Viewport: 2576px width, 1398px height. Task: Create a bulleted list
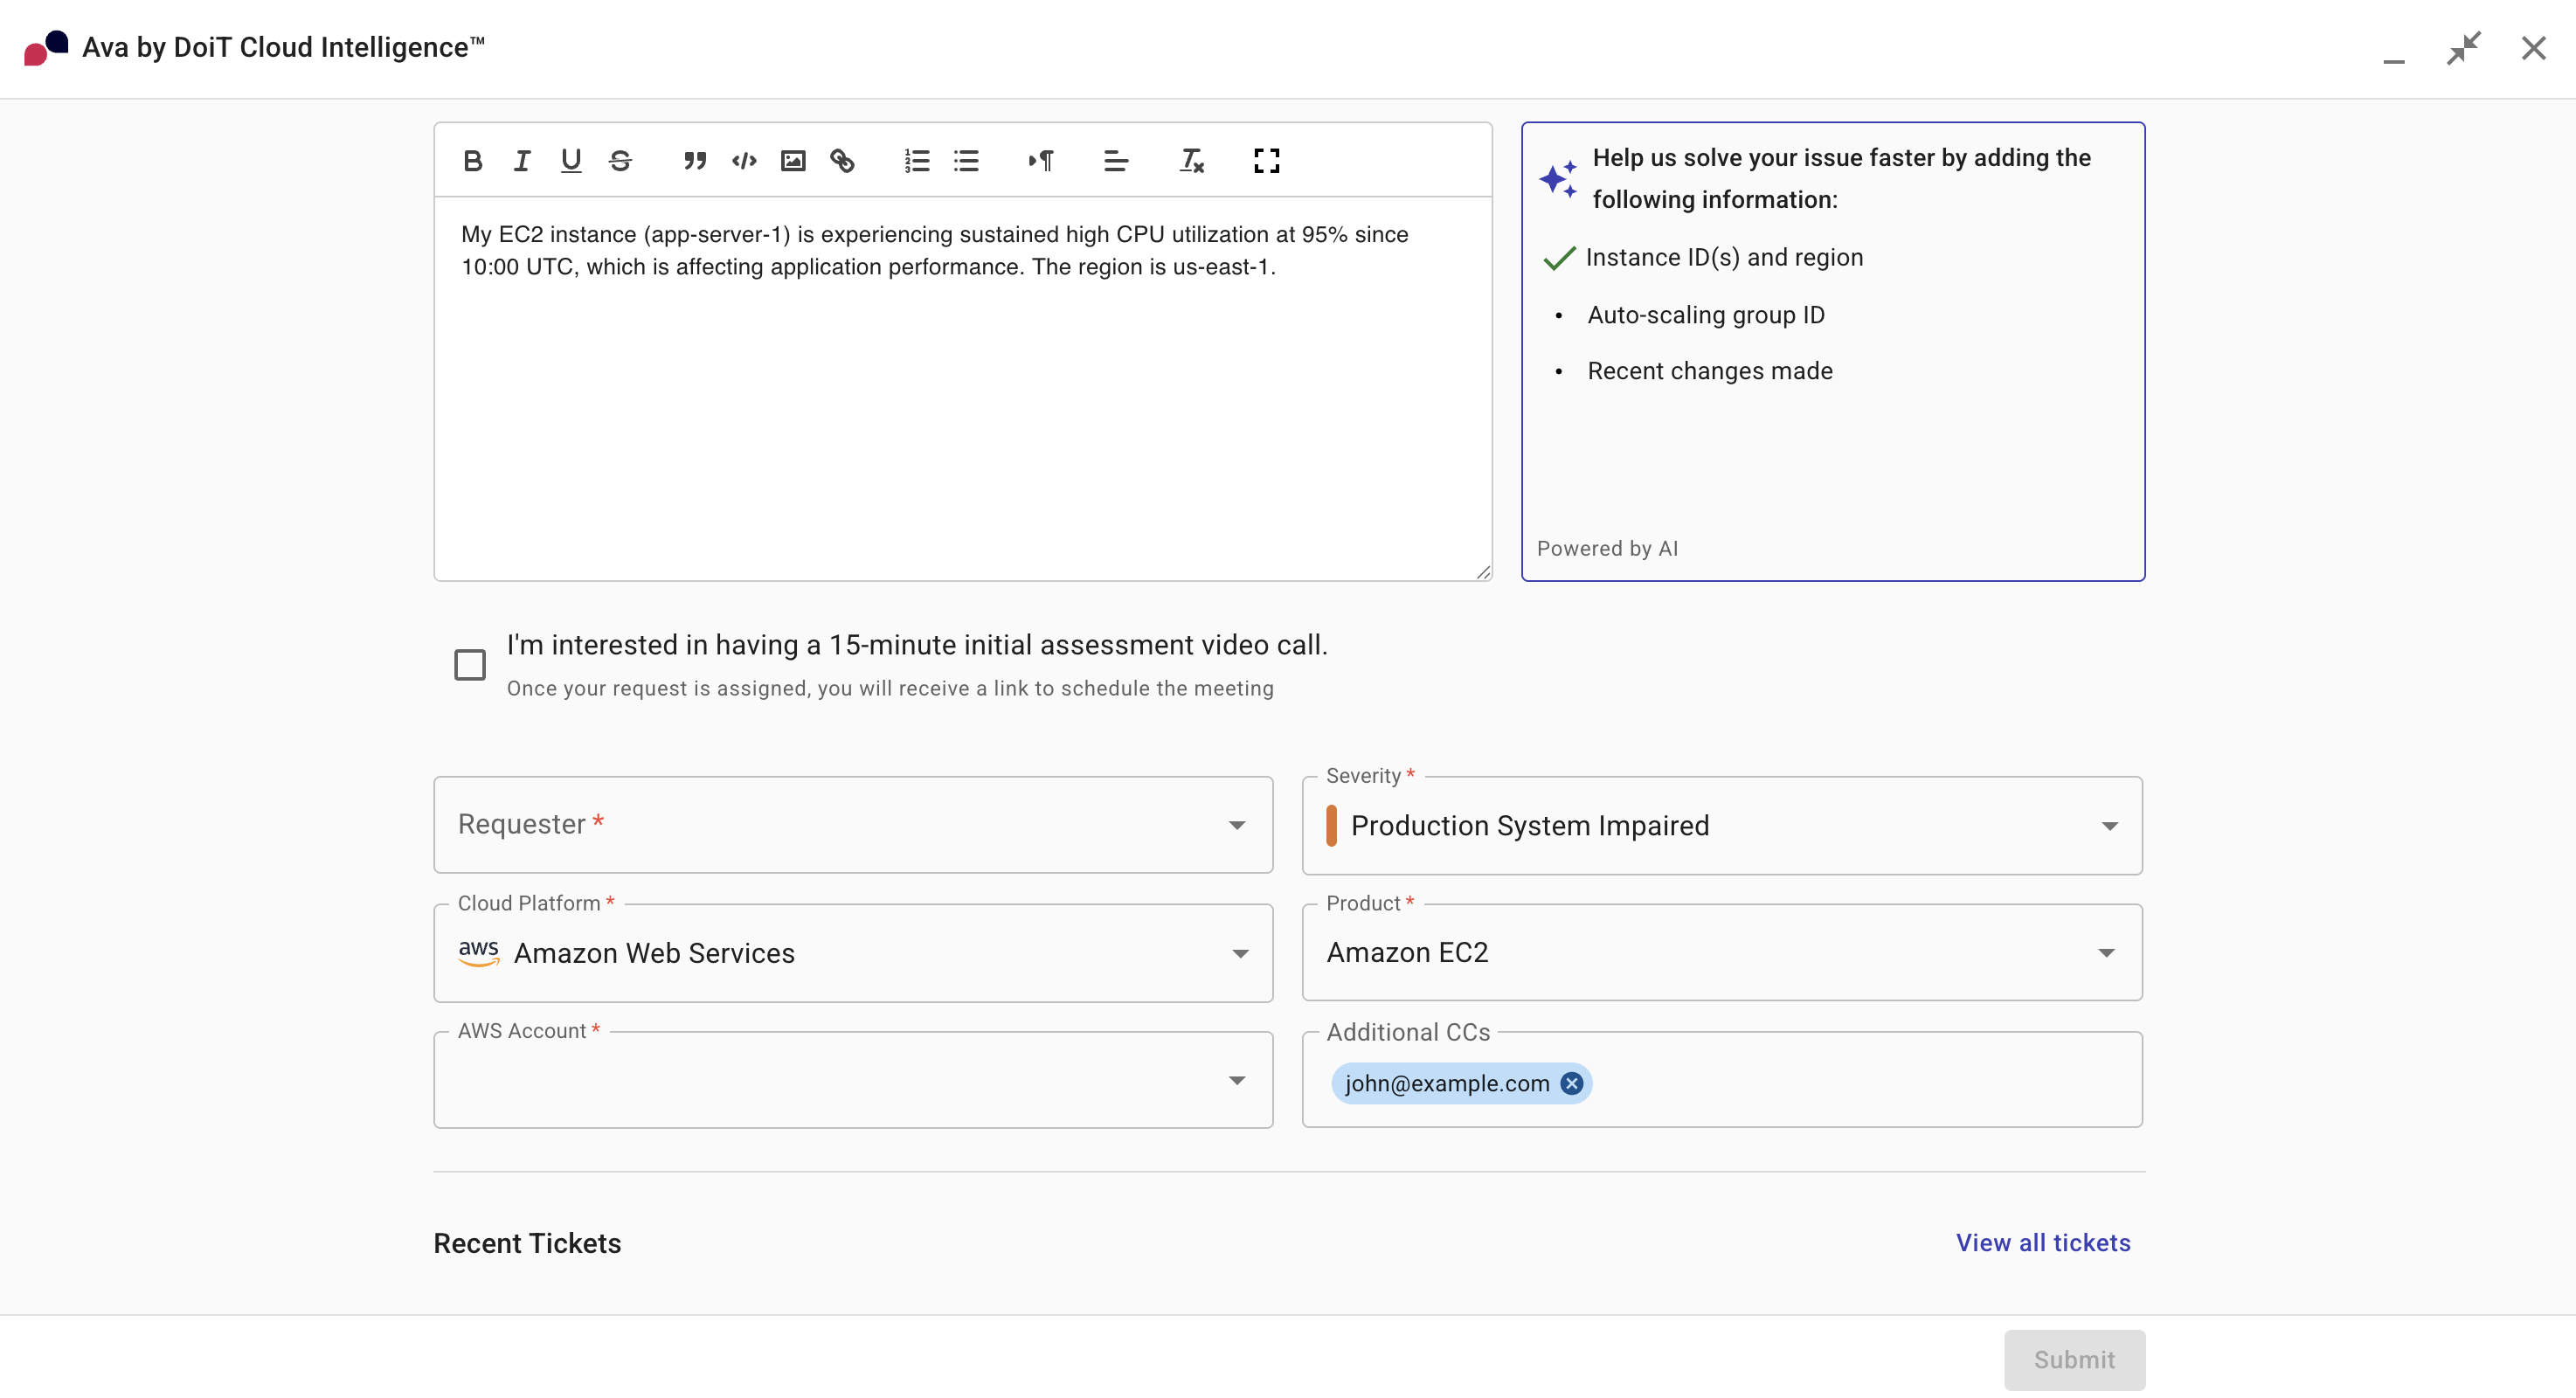pos(966,160)
